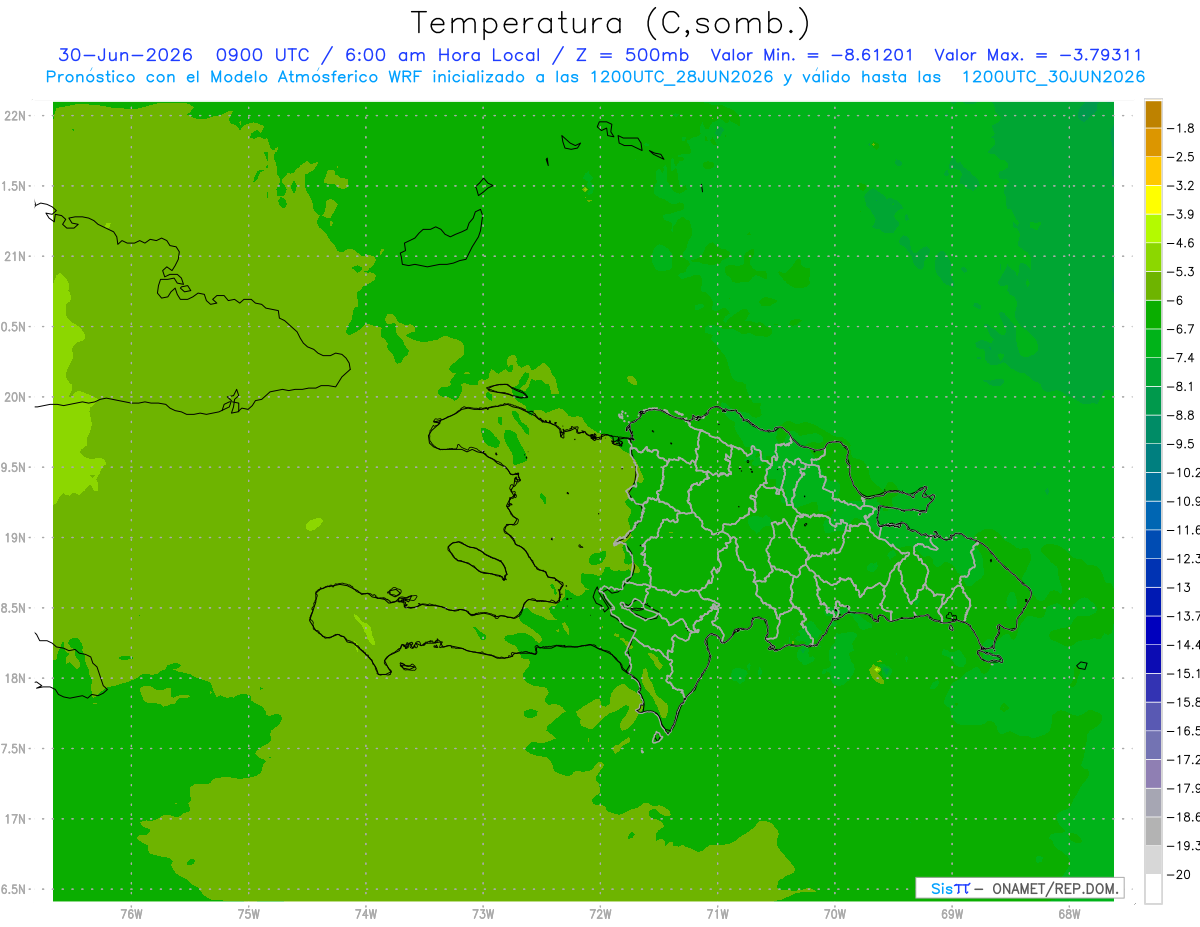Select the "72W" longitude label

coord(600,914)
